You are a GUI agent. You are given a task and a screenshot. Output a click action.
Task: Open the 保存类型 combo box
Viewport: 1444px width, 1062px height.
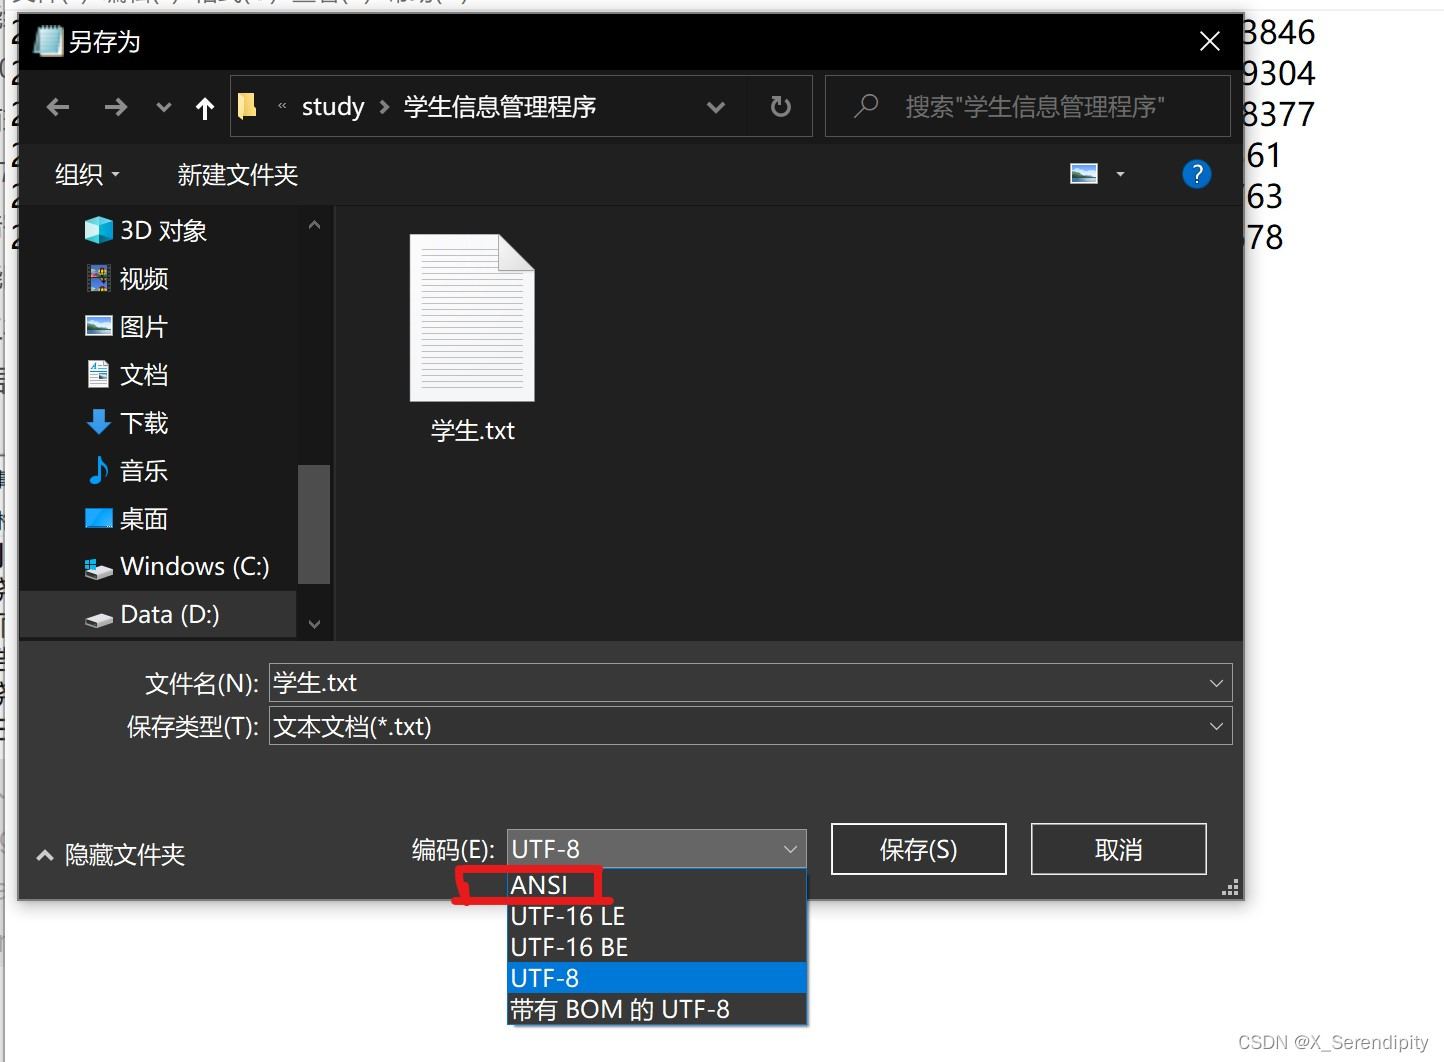[750, 726]
